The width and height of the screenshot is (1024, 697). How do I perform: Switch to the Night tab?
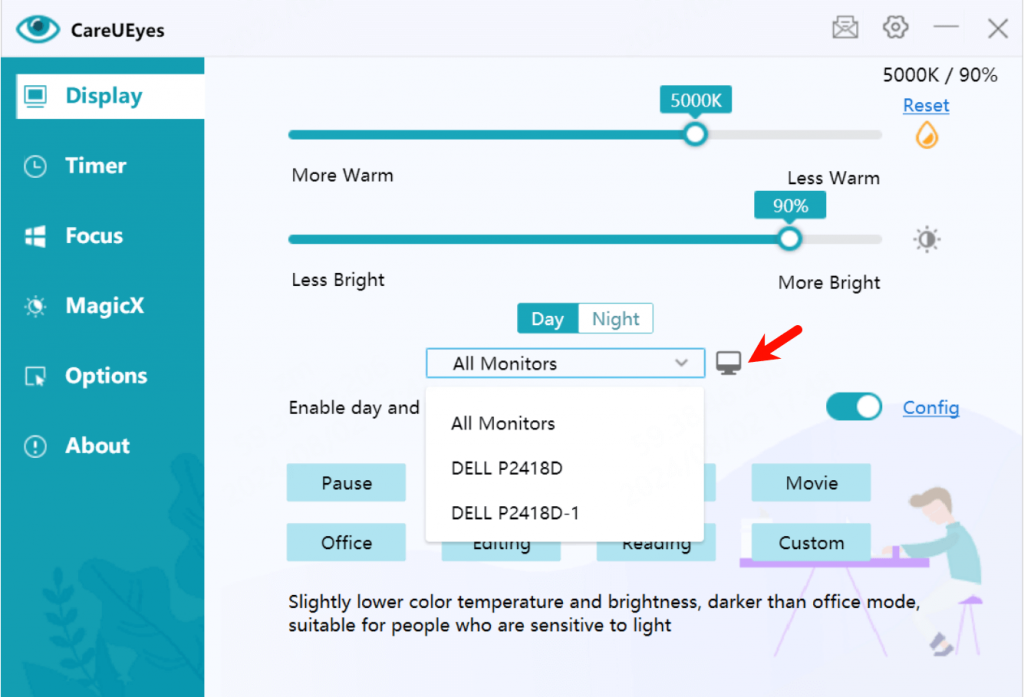pos(616,318)
